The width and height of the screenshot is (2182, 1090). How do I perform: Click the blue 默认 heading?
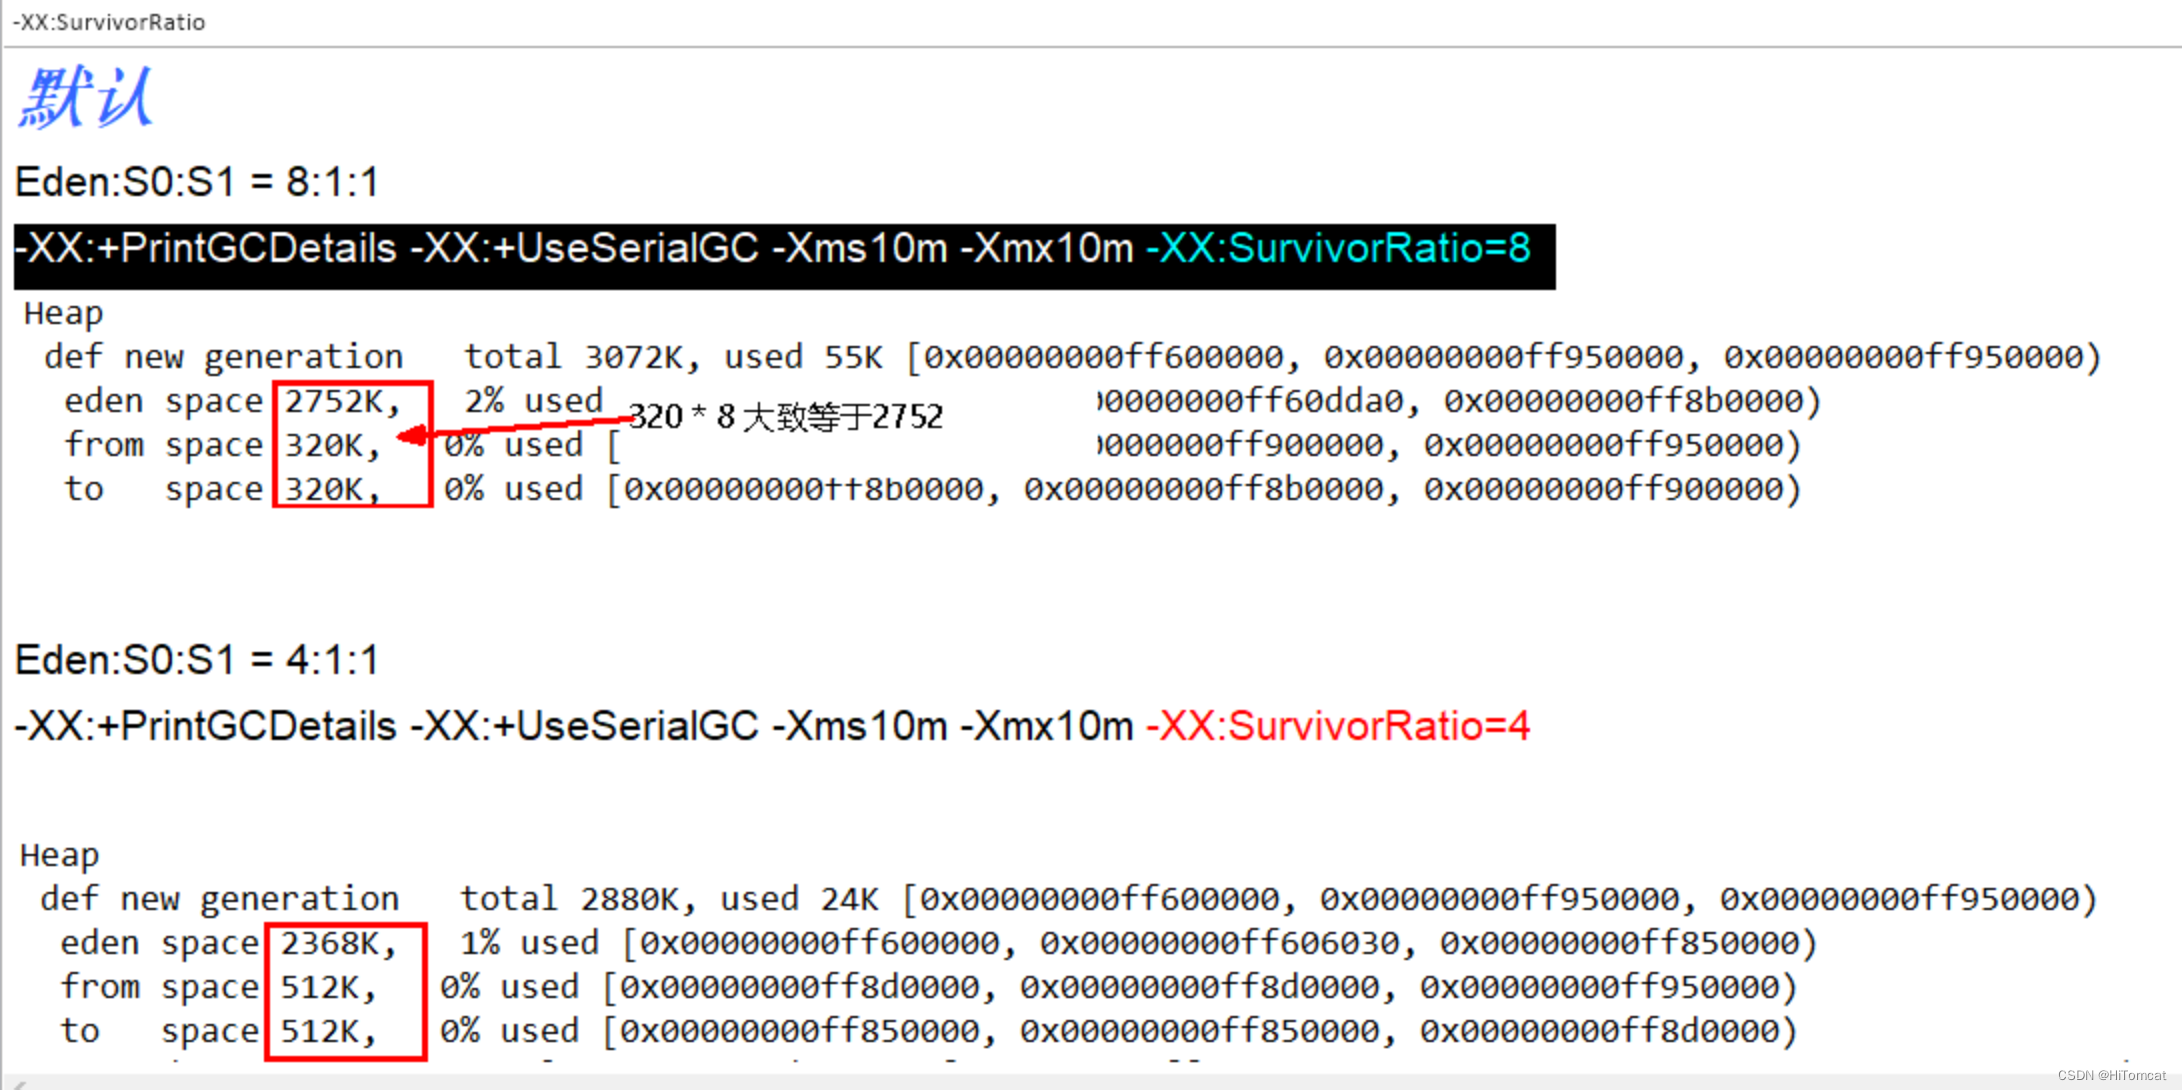pyautogui.click(x=86, y=97)
